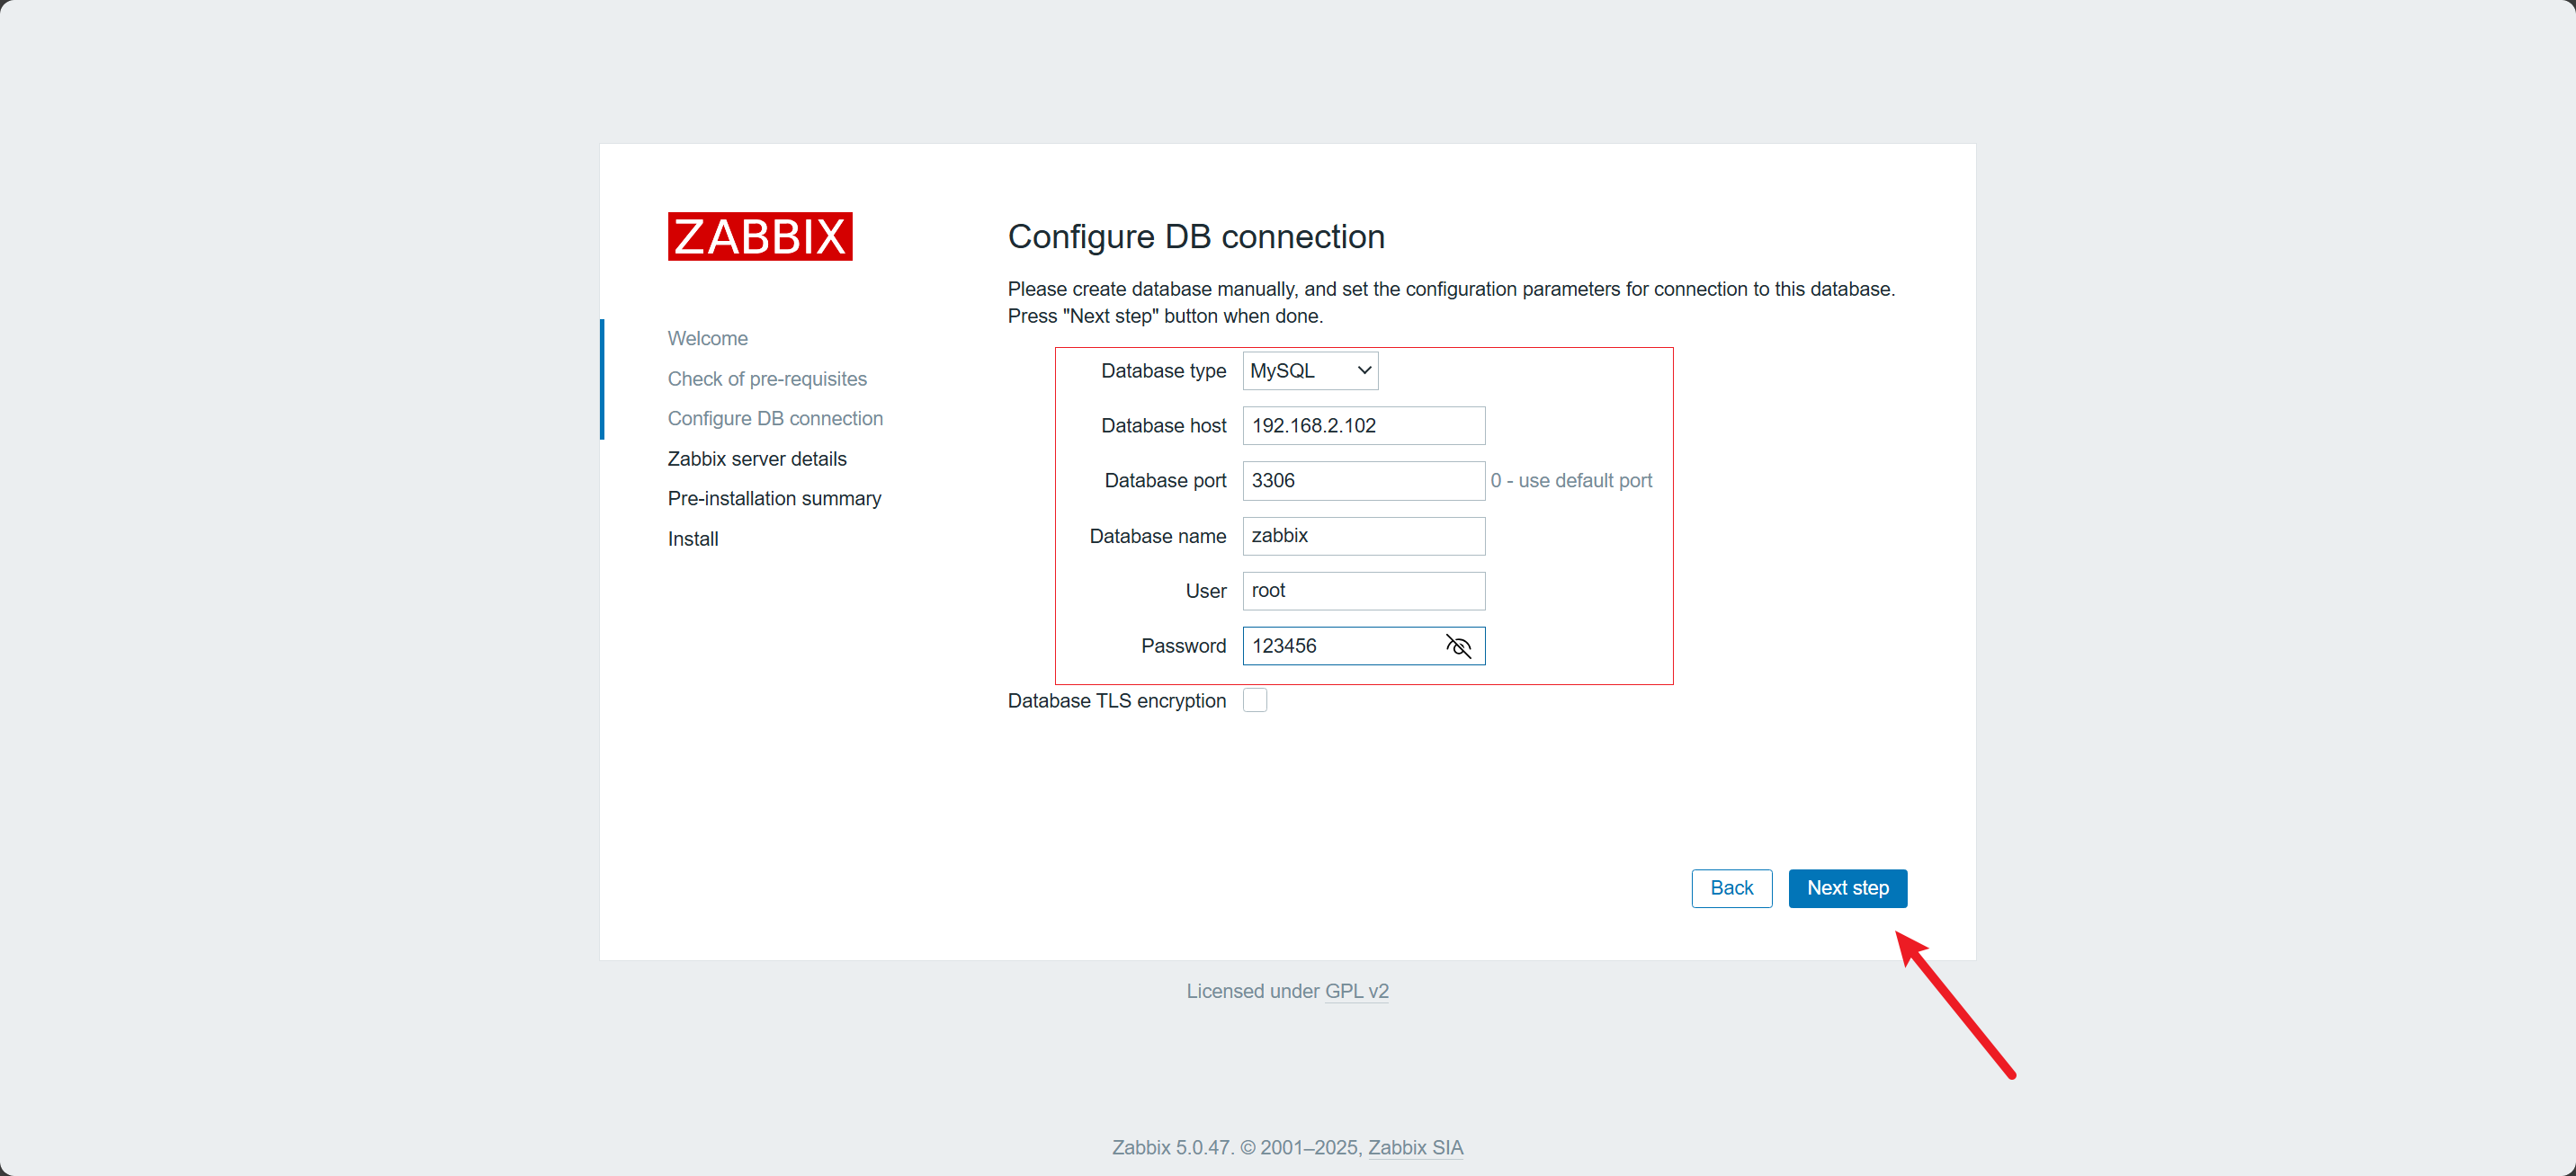Click the ZABBIX logo
This screenshot has width=2576, height=1176.
pyautogui.click(x=760, y=236)
